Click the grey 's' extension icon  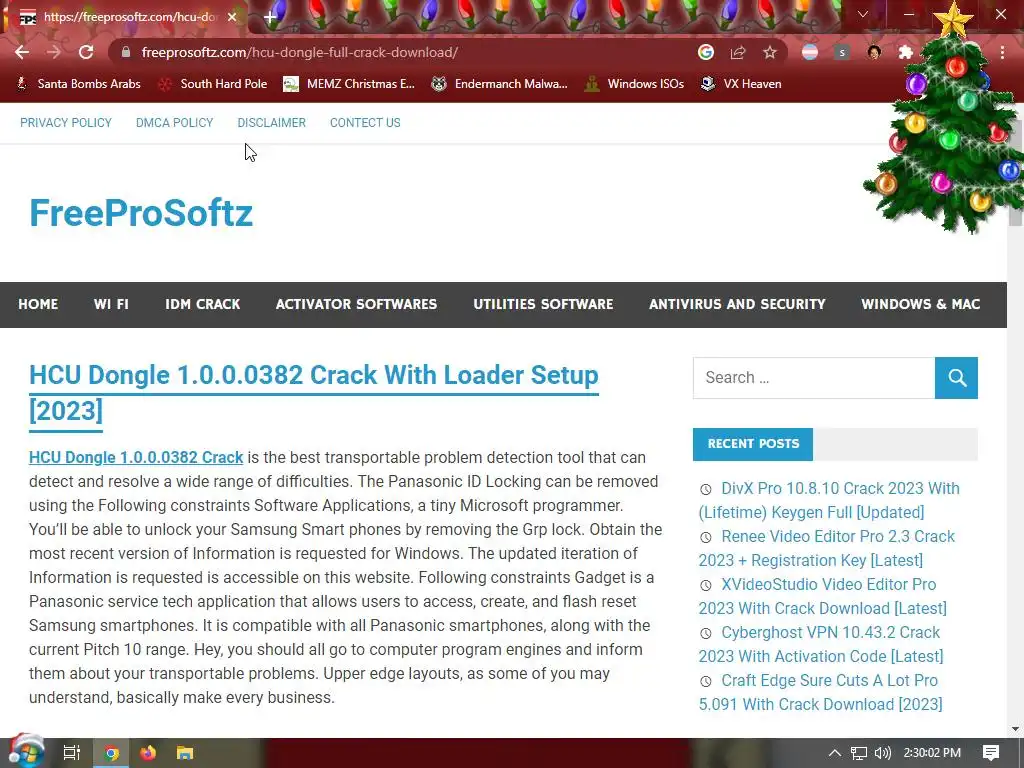click(842, 52)
